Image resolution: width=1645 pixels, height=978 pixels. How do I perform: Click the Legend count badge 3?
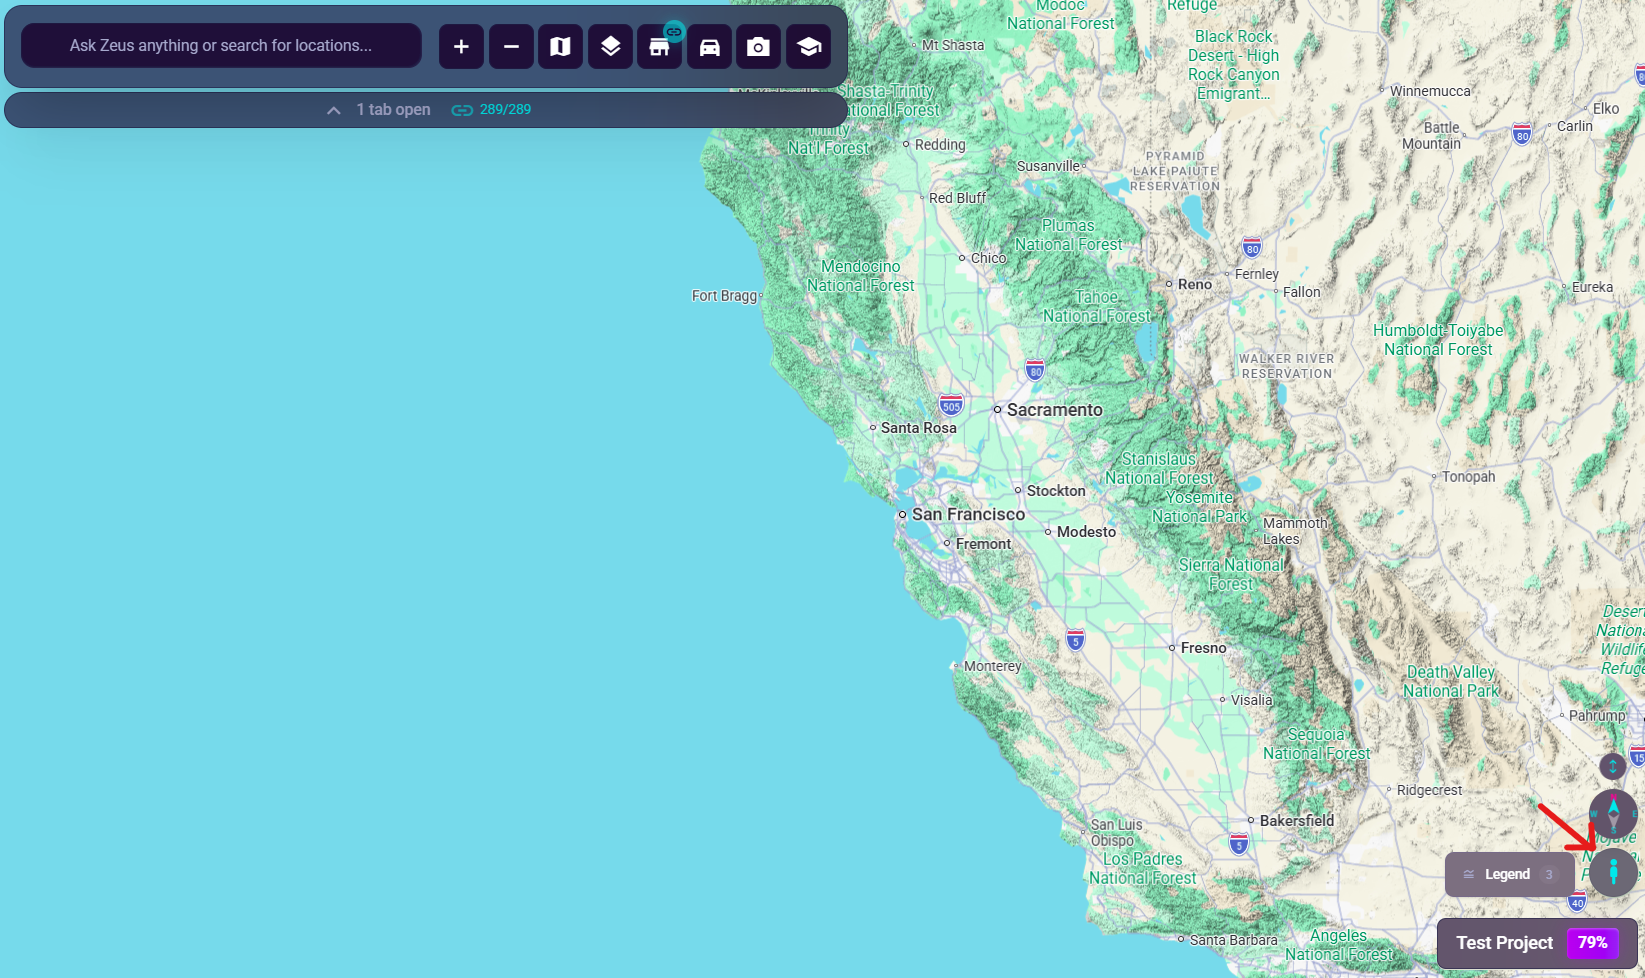coord(1549,874)
